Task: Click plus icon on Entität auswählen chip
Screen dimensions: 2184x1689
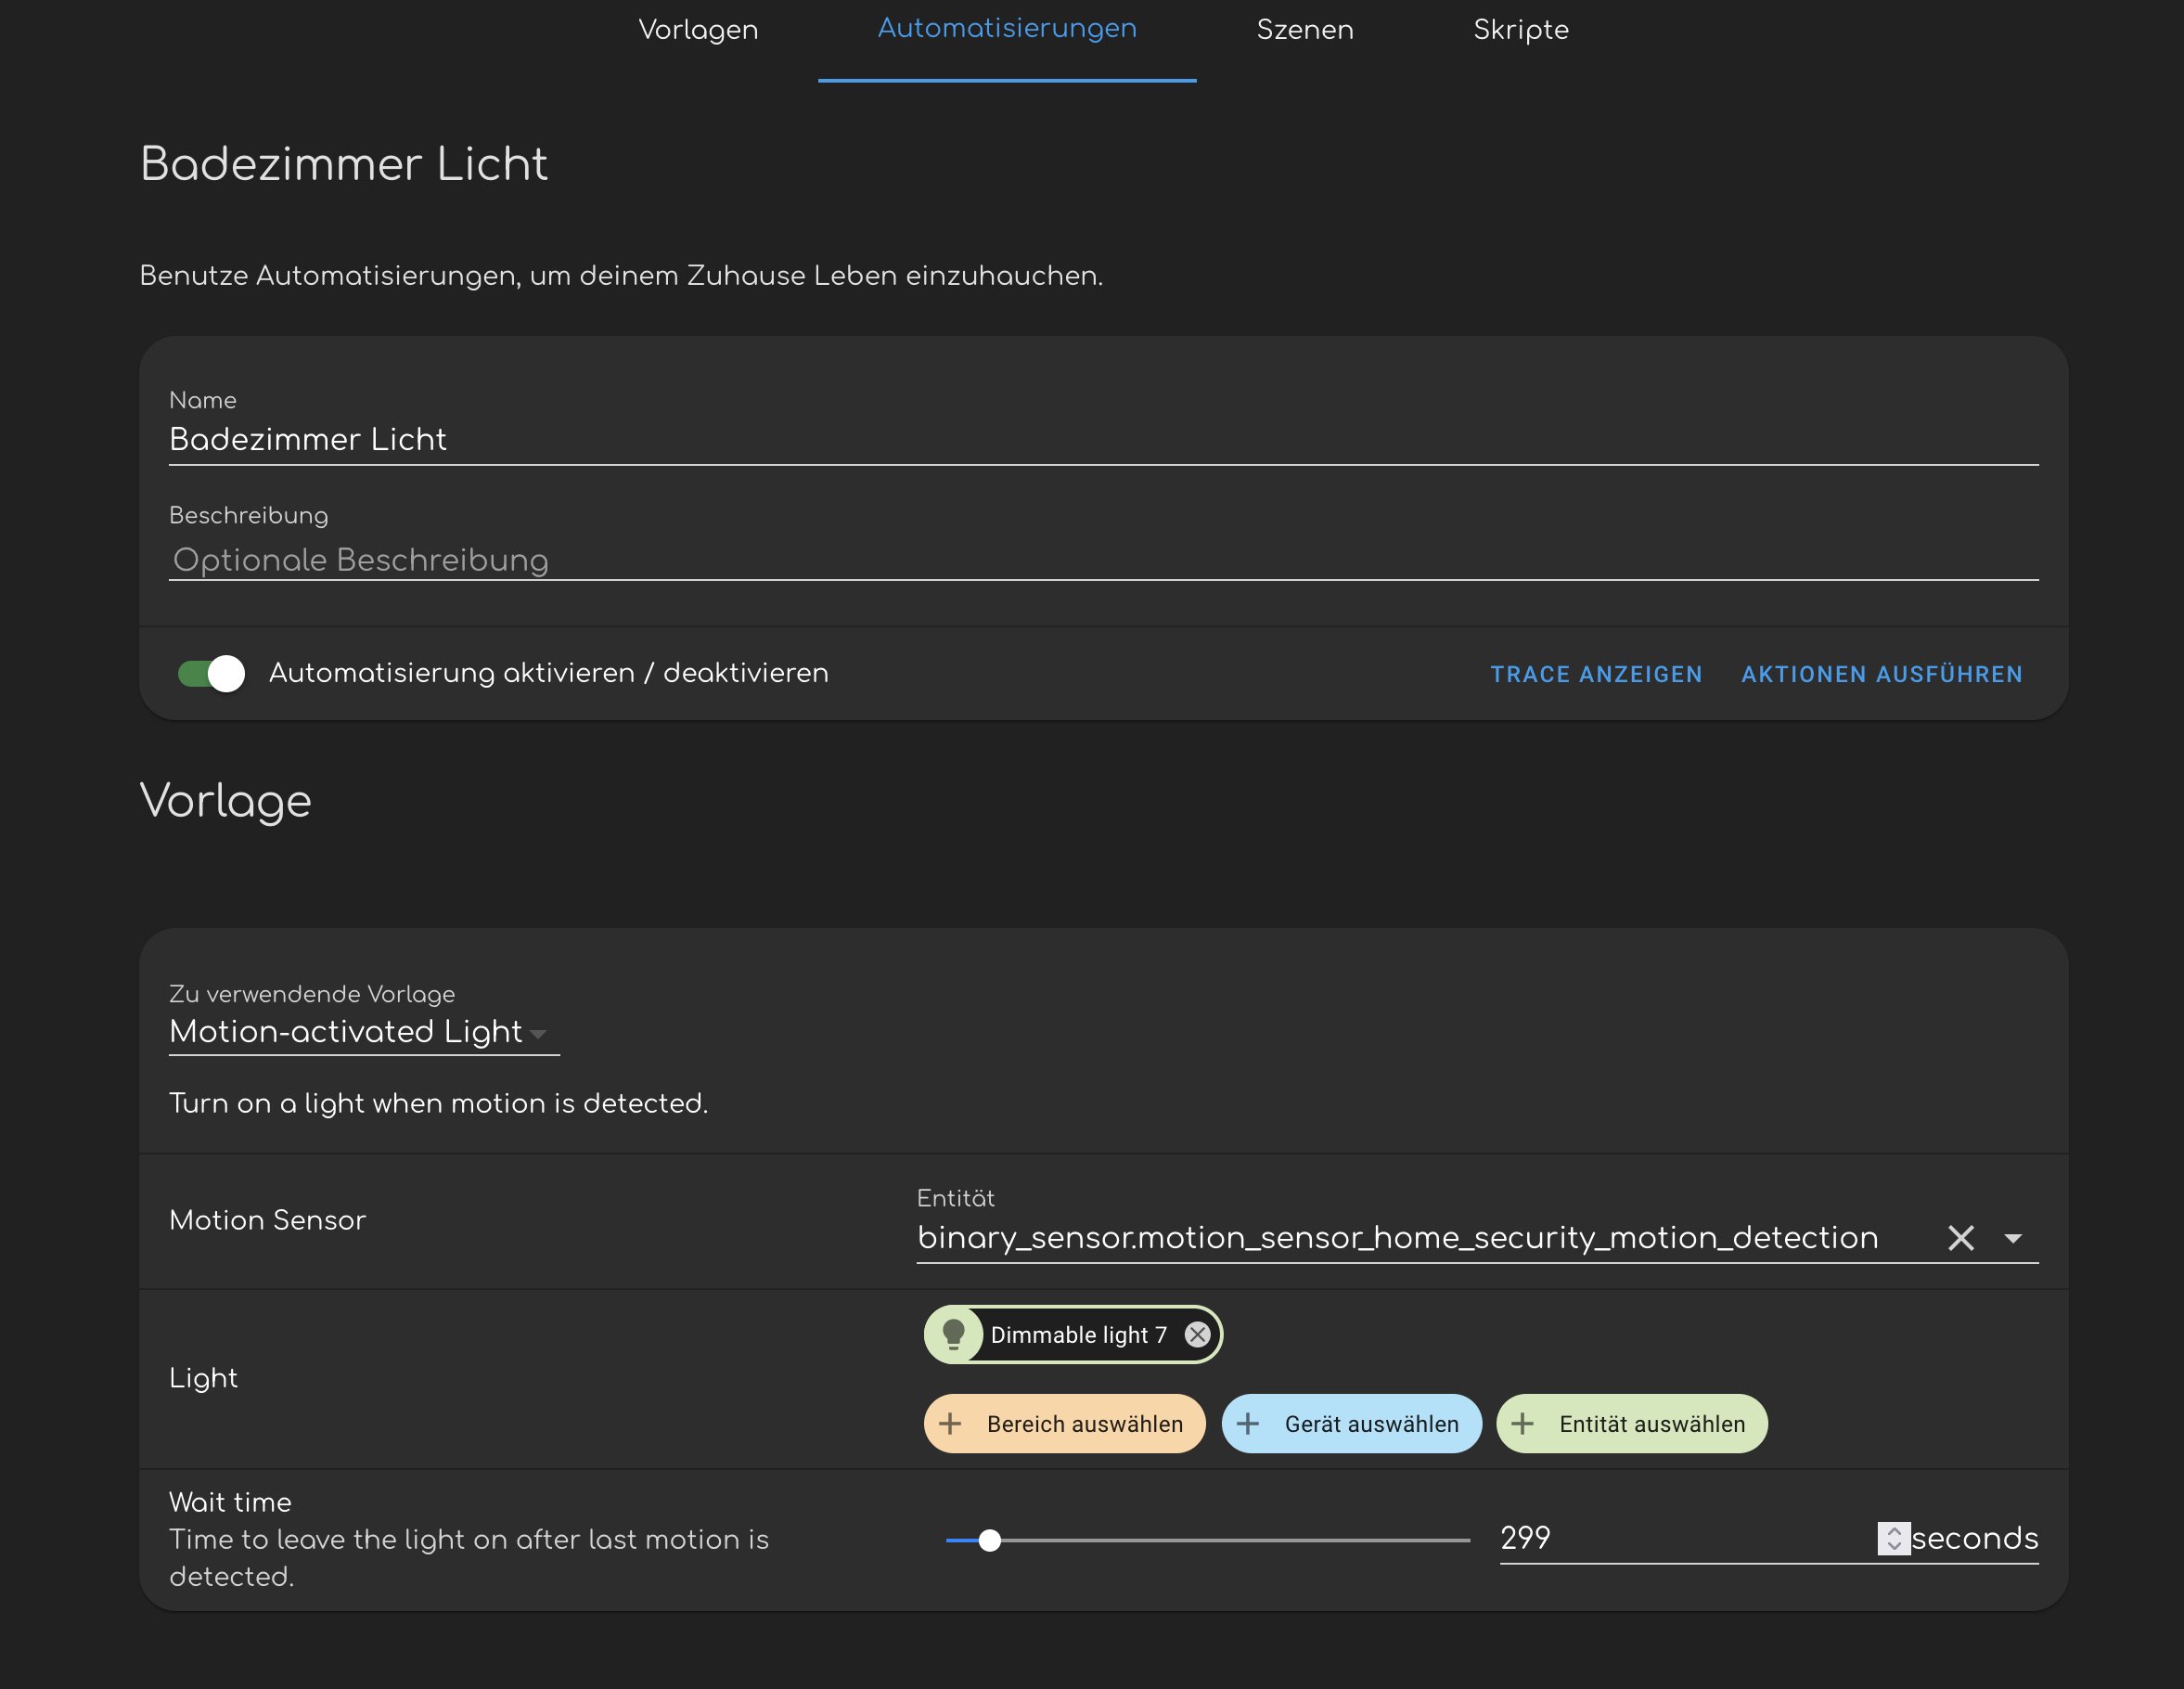Action: click(x=1522, y=1423)
